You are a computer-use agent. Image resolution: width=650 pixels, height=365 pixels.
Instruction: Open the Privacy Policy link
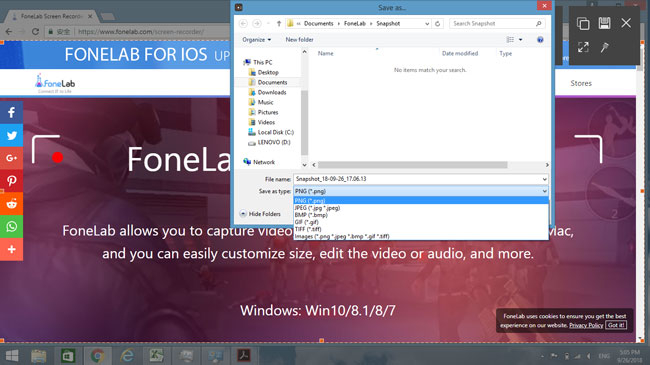[586, 325]
